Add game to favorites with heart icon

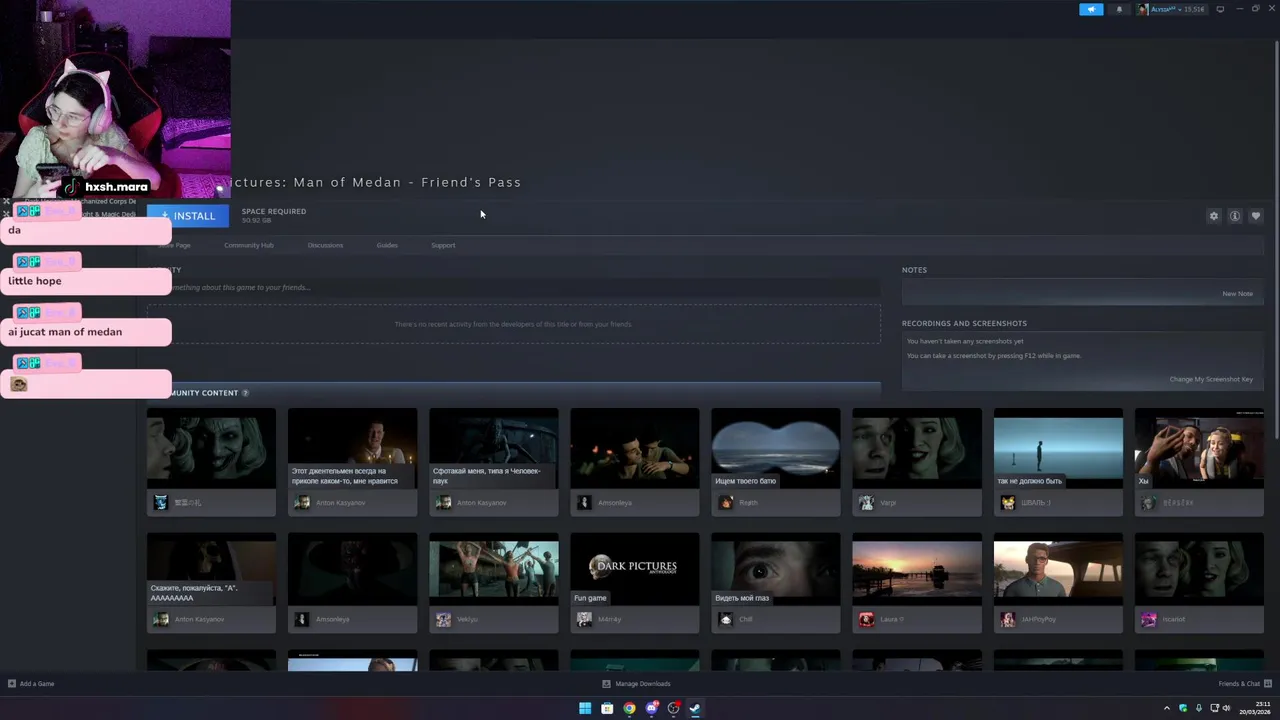pyautogui.click(x=1256, y=216)
